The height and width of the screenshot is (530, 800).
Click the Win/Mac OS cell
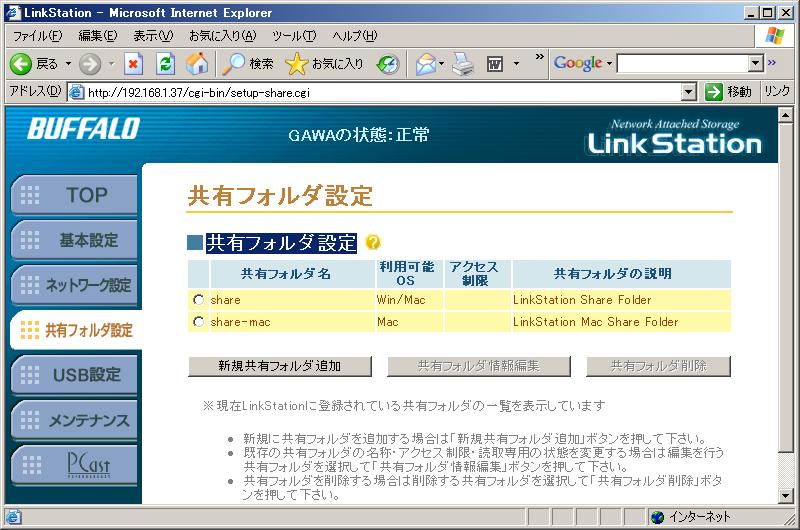(409, 300)
